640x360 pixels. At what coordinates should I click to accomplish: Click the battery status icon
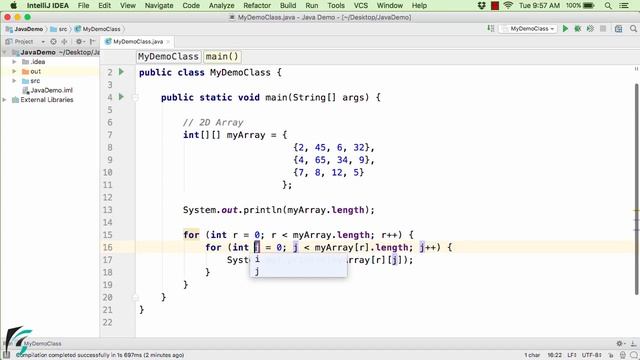coord(589,6)
